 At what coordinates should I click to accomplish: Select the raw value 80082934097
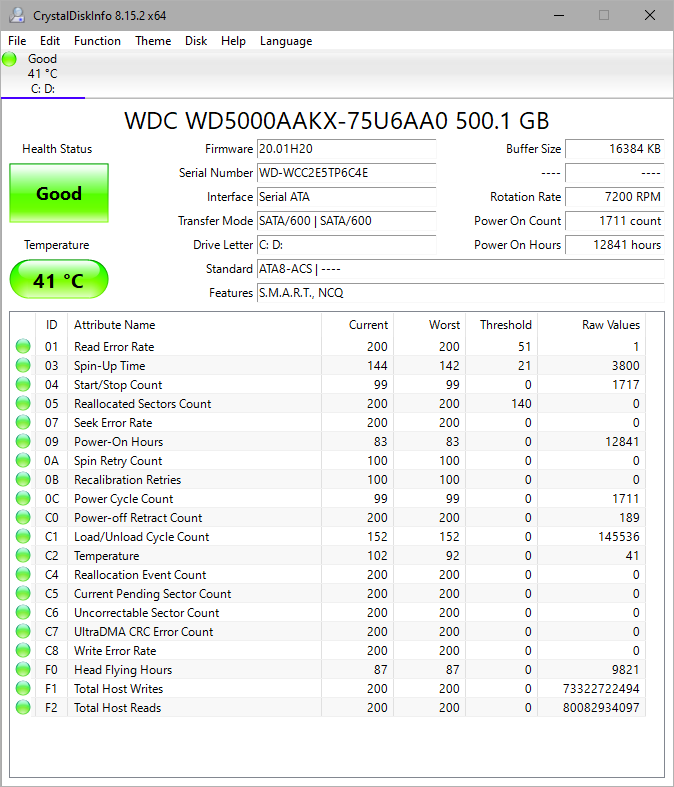(x=601, y=708)
